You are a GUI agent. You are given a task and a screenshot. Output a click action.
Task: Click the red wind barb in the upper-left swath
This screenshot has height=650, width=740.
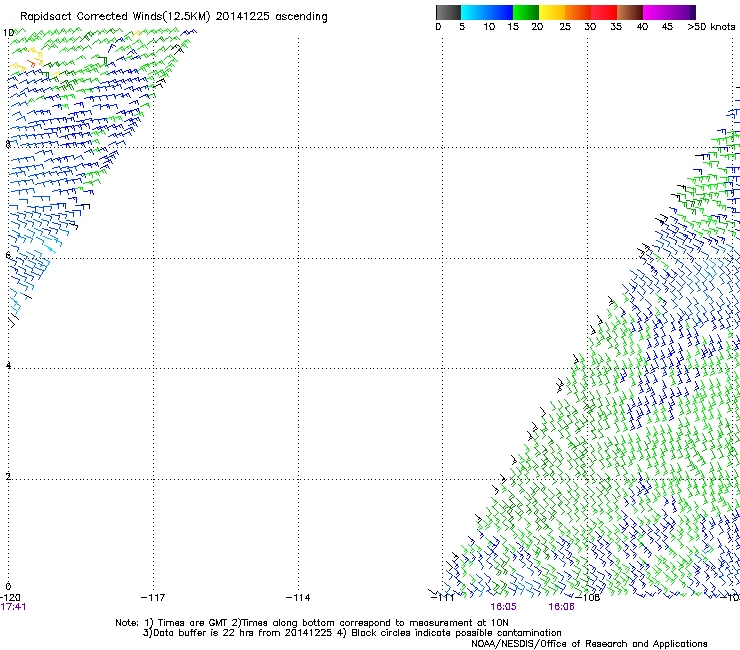point(32,63)
